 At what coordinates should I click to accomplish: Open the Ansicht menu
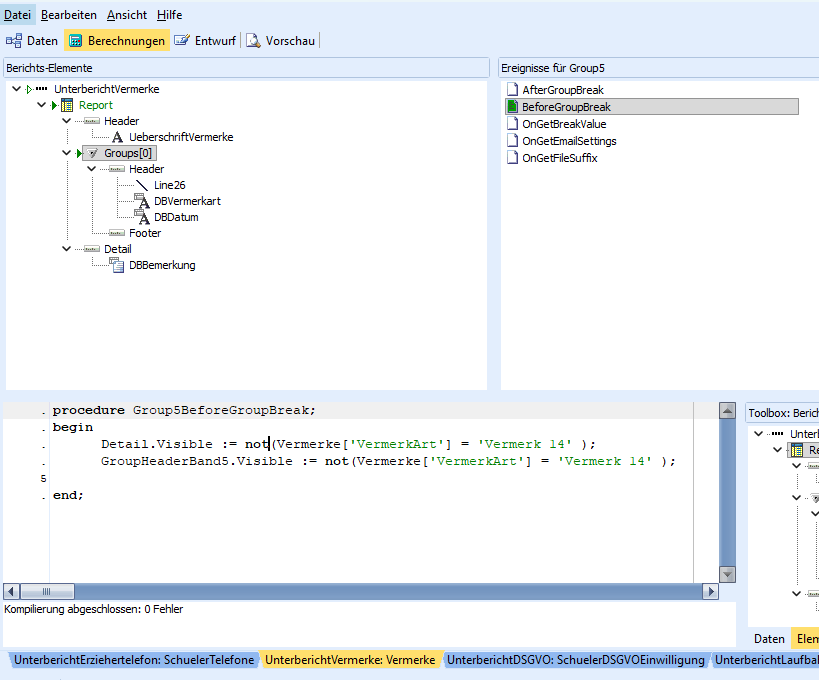tap(127, 15)
